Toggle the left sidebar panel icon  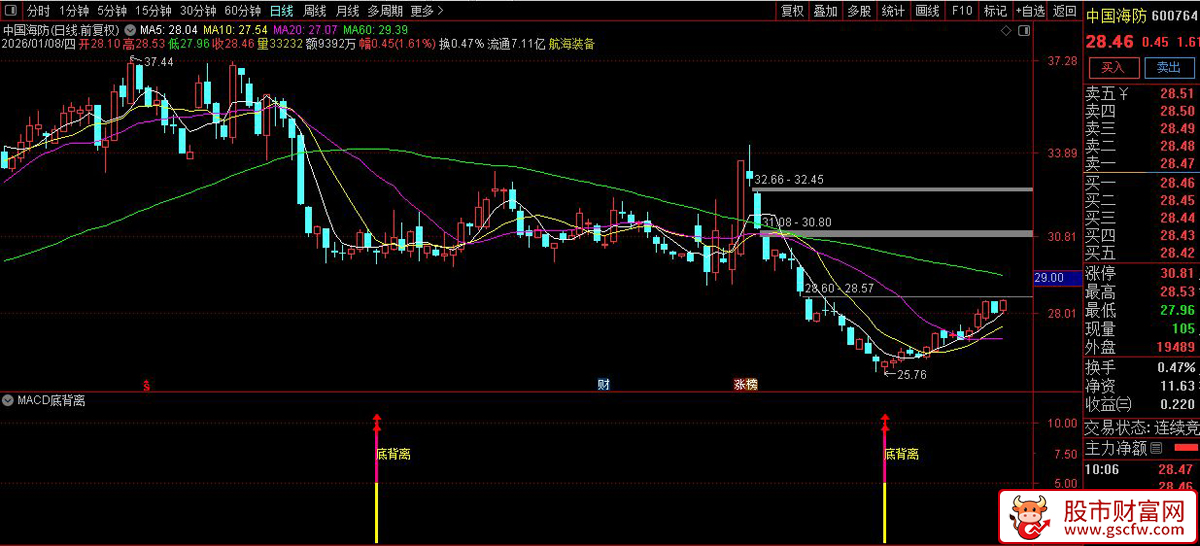click(x=10, y=11)
